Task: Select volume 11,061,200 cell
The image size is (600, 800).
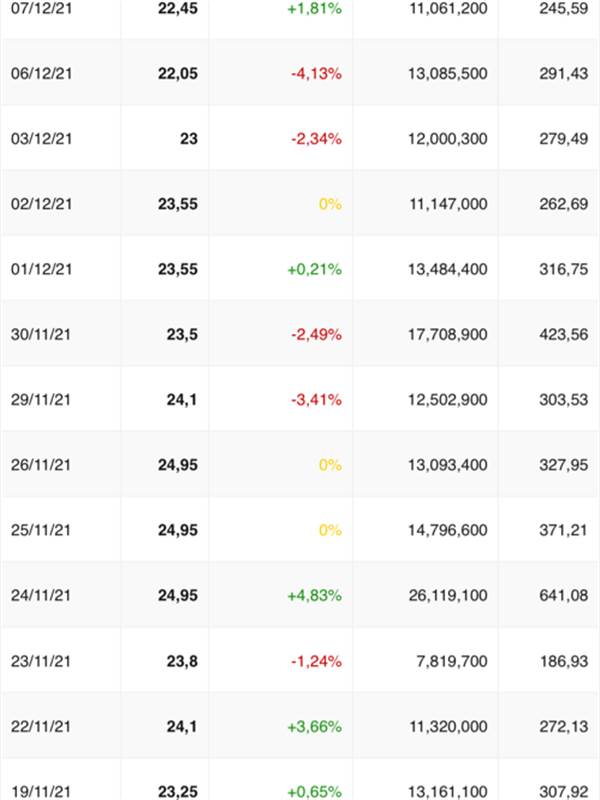Action: pyautogui.click(x=447, y=9)
